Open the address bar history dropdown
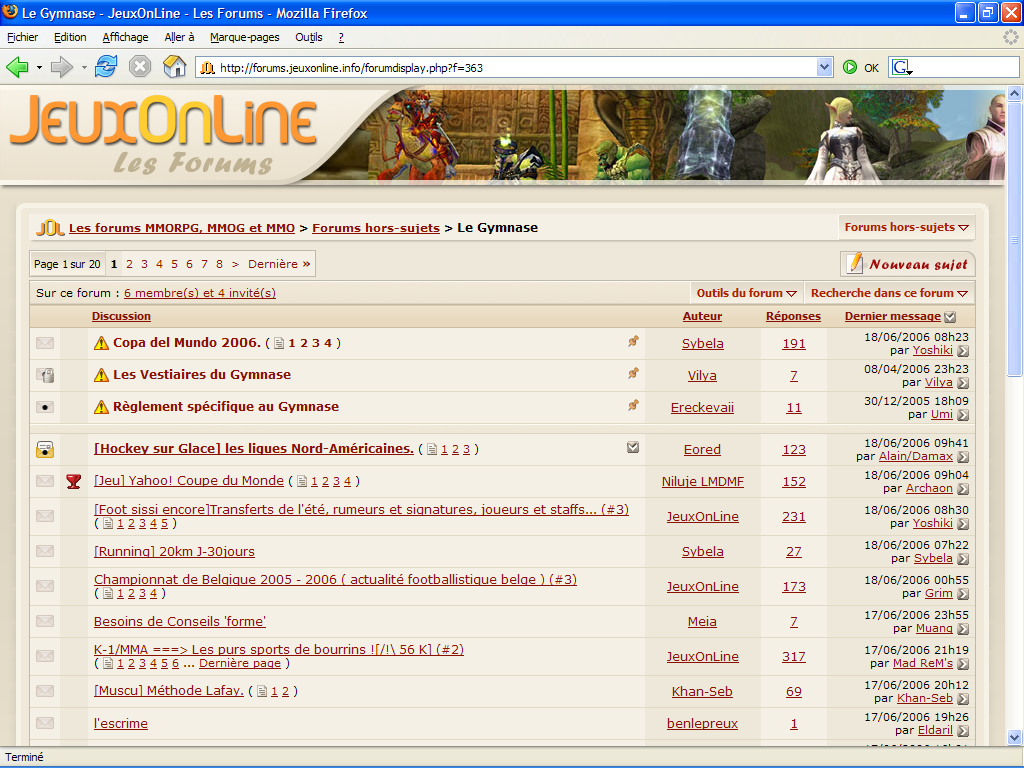1024x768 pixels. pyautogui.click(x=824, y=67)
